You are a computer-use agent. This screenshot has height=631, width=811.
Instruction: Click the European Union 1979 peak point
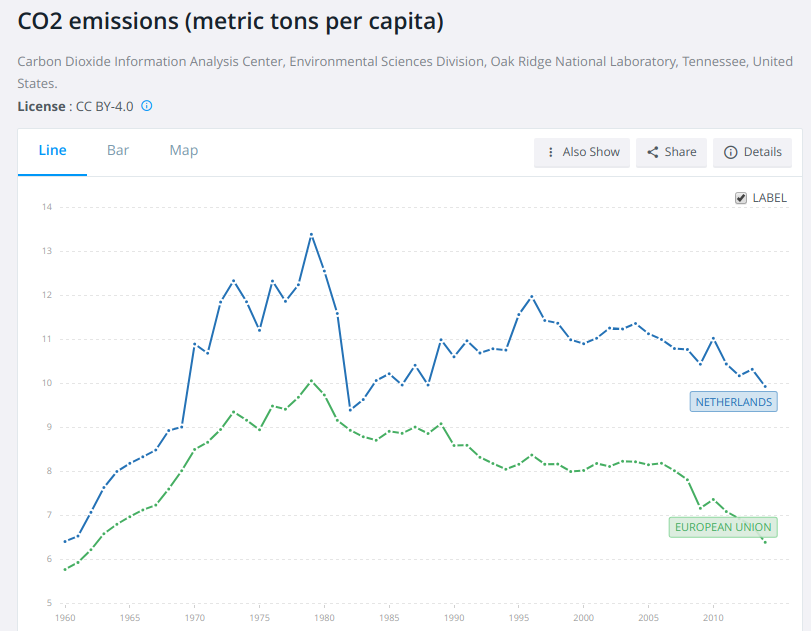tap(312, 380)
